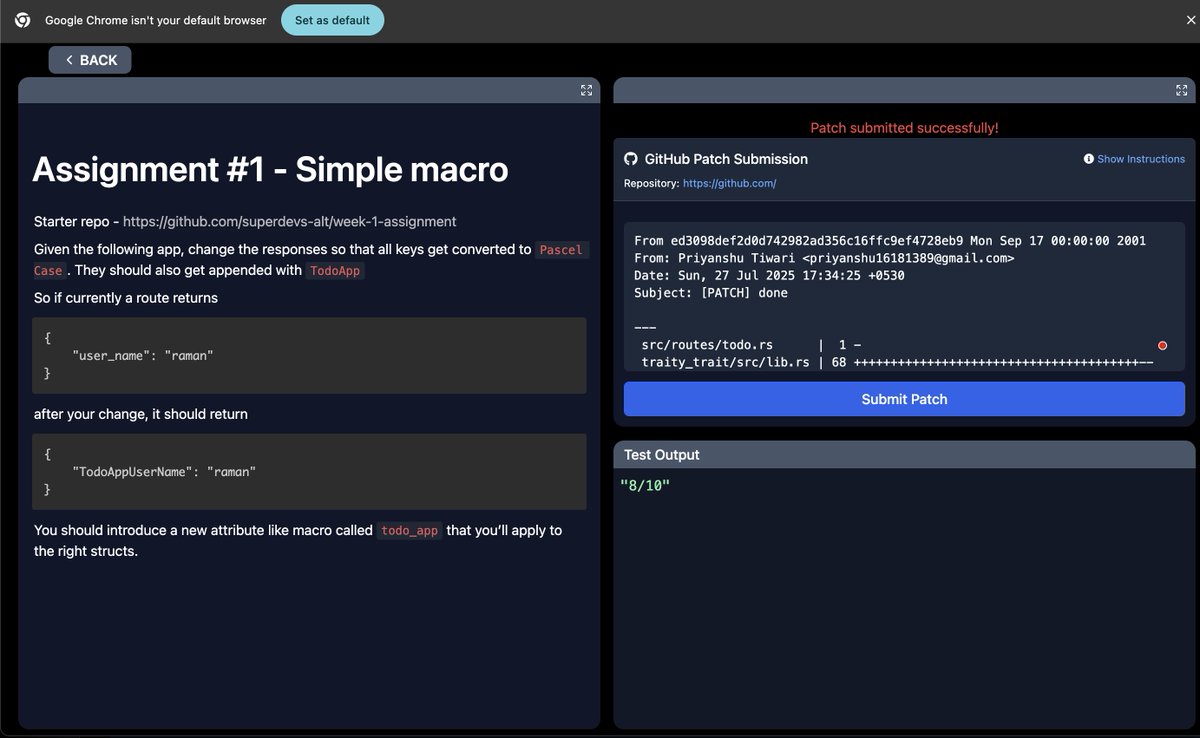Click the Assignment #1 - Simple macro heading

coord(270,169)
